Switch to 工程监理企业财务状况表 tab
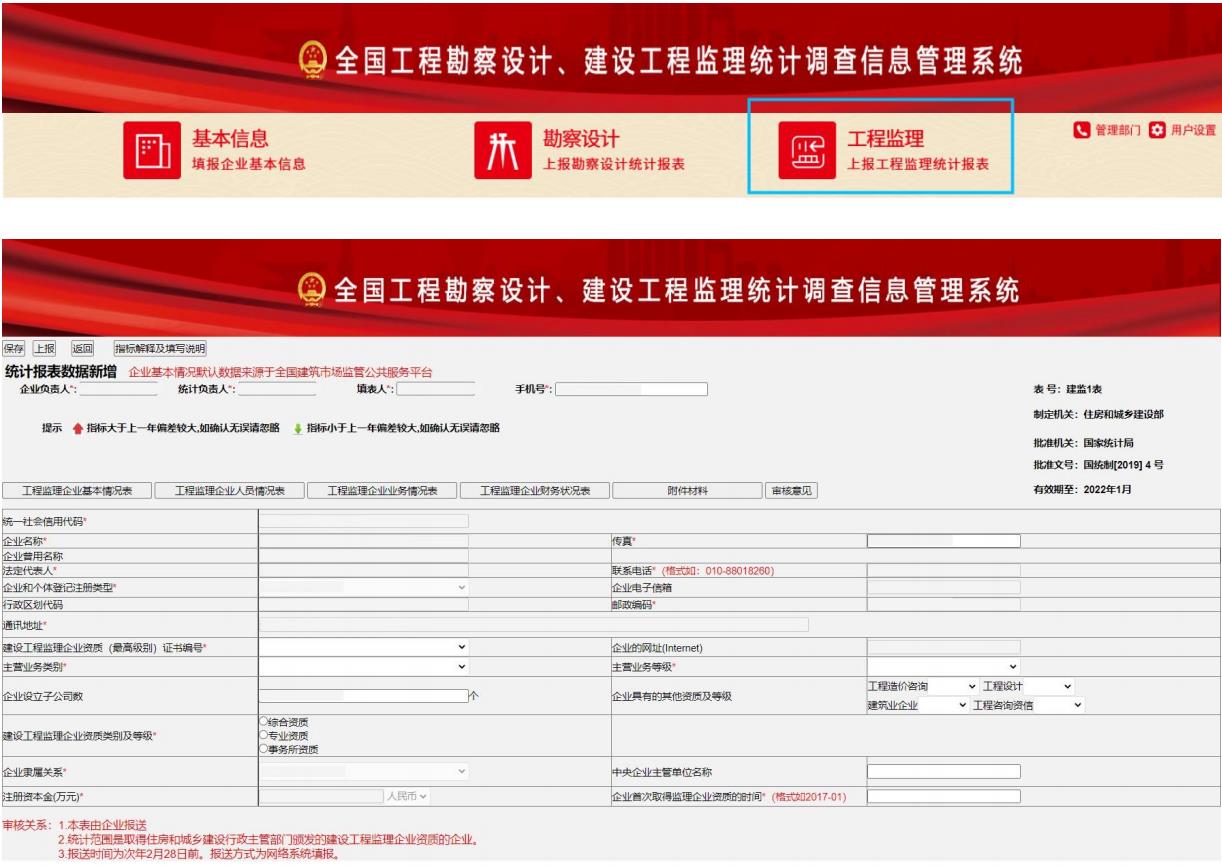Viewport: 1222px width, 867px height. pos(533,490)
